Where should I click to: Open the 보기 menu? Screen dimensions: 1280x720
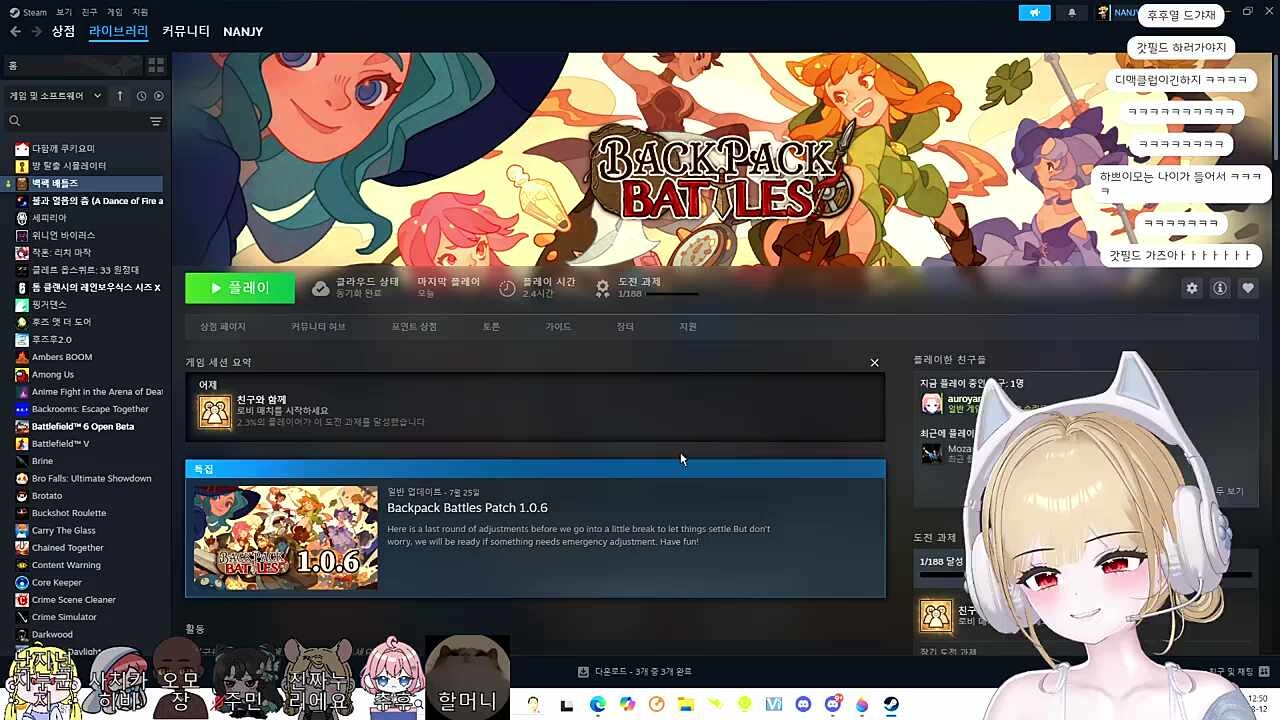[x=64, y=12]
